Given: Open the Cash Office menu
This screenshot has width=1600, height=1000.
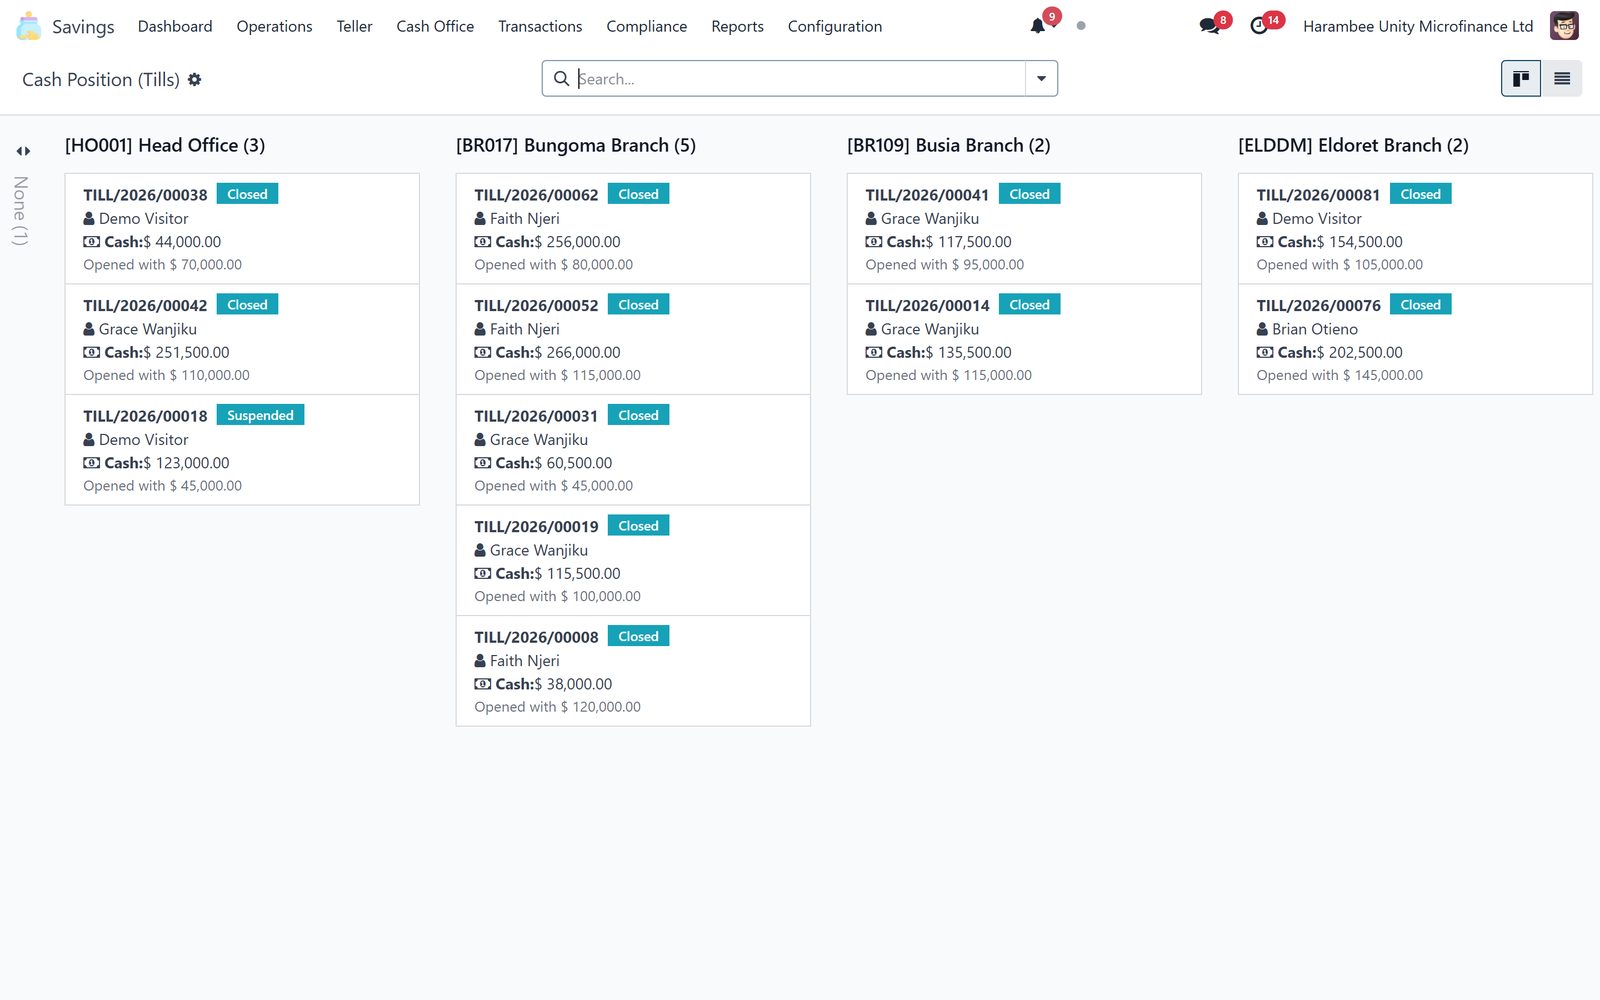Looking at the screenshot, I should click(x=435, y=26).
